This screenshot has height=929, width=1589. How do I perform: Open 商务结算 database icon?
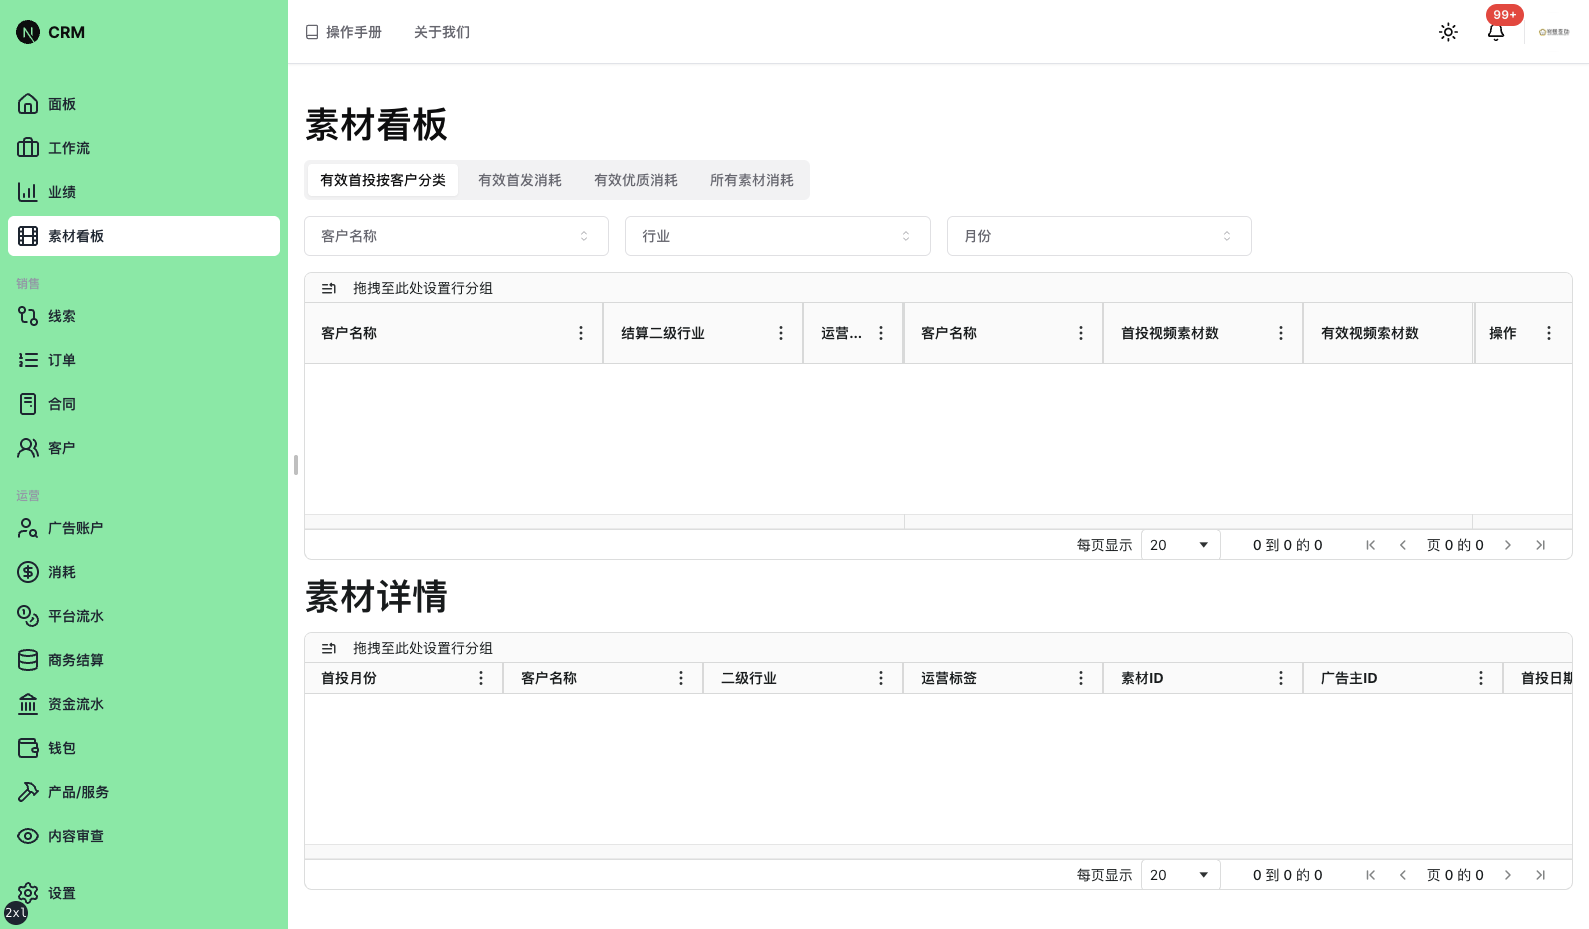tap(28, 660)
